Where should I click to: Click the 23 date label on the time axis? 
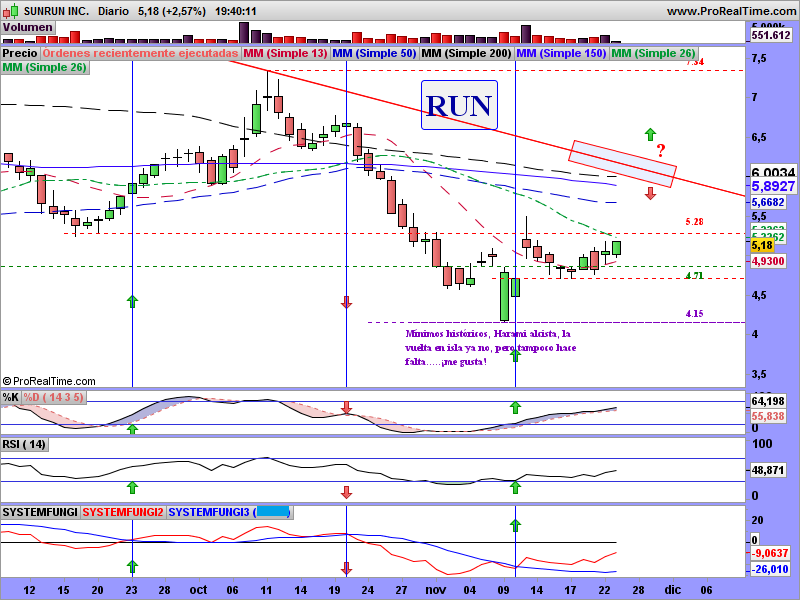point(132,590)
